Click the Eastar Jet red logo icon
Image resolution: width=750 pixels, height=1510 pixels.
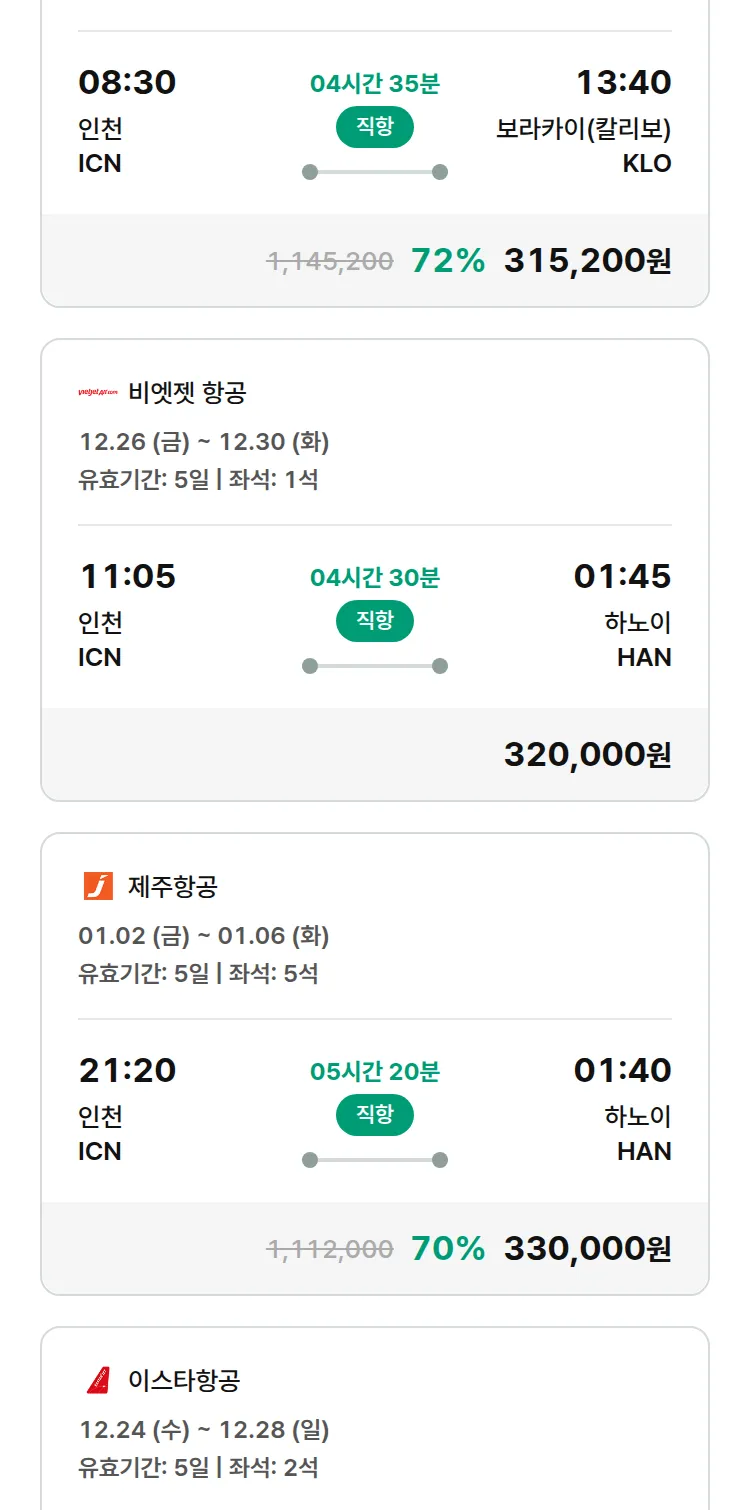[98, 1380]
